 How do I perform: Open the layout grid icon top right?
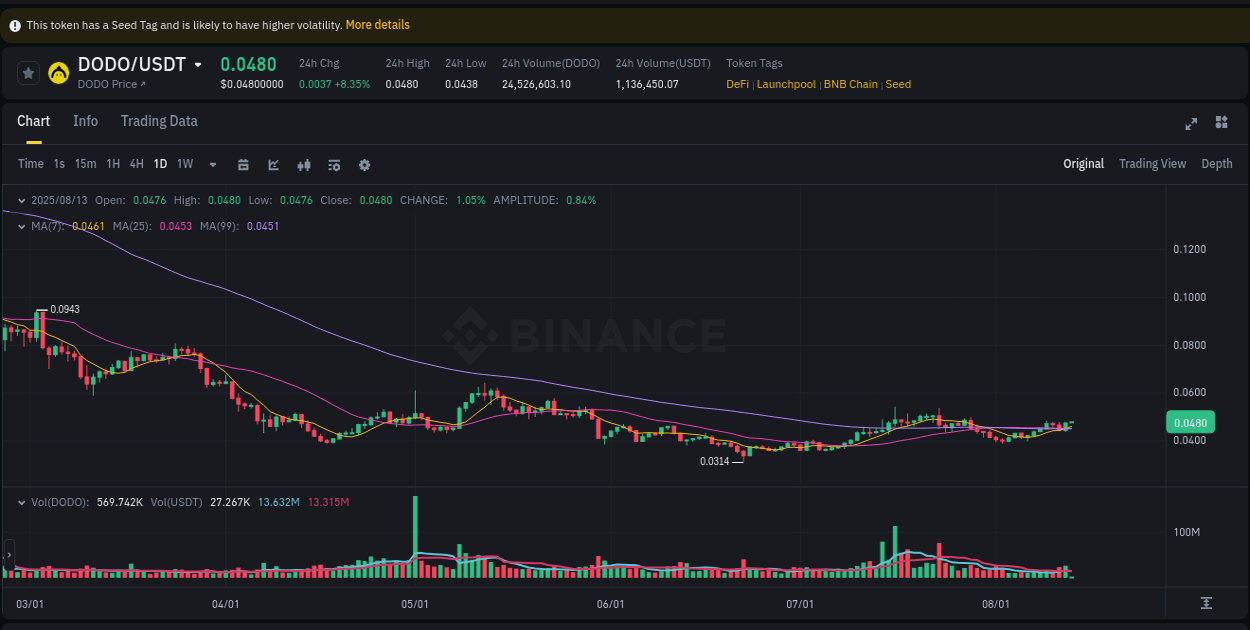pyautogui.click(x=1221, y=123)
